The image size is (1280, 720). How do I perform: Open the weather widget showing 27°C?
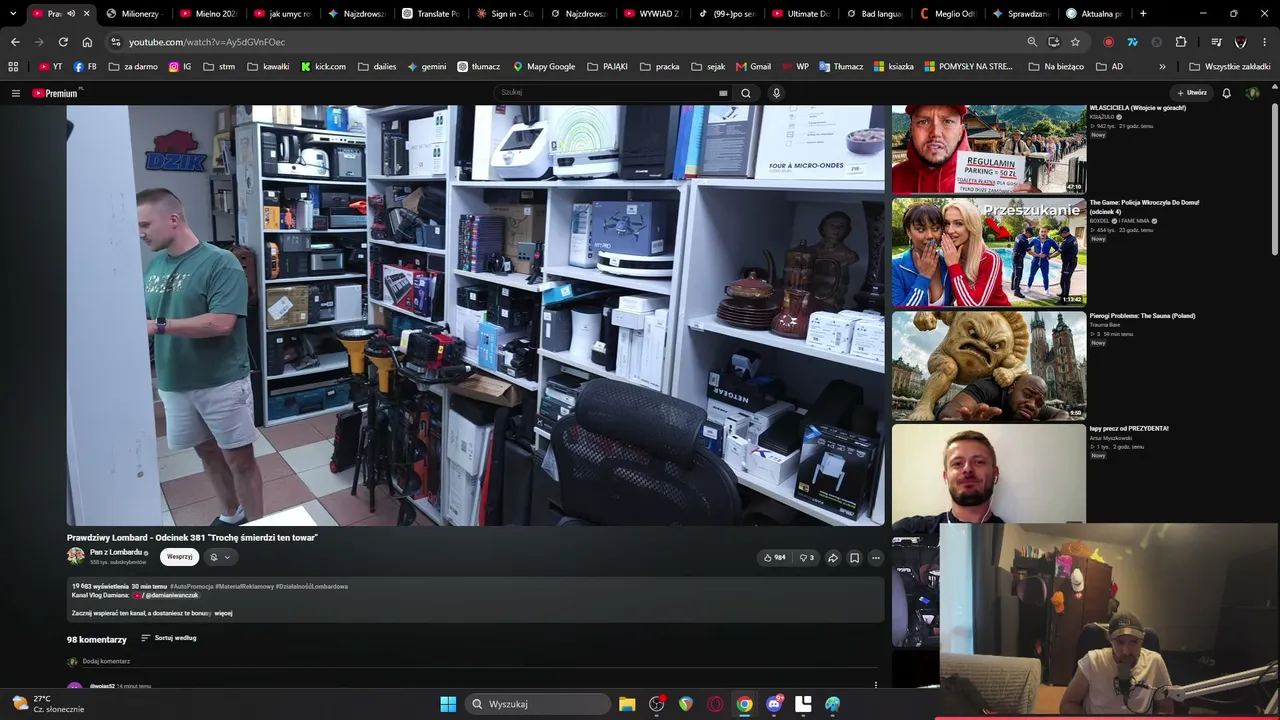pyautogui.click(x=47, y=704)
